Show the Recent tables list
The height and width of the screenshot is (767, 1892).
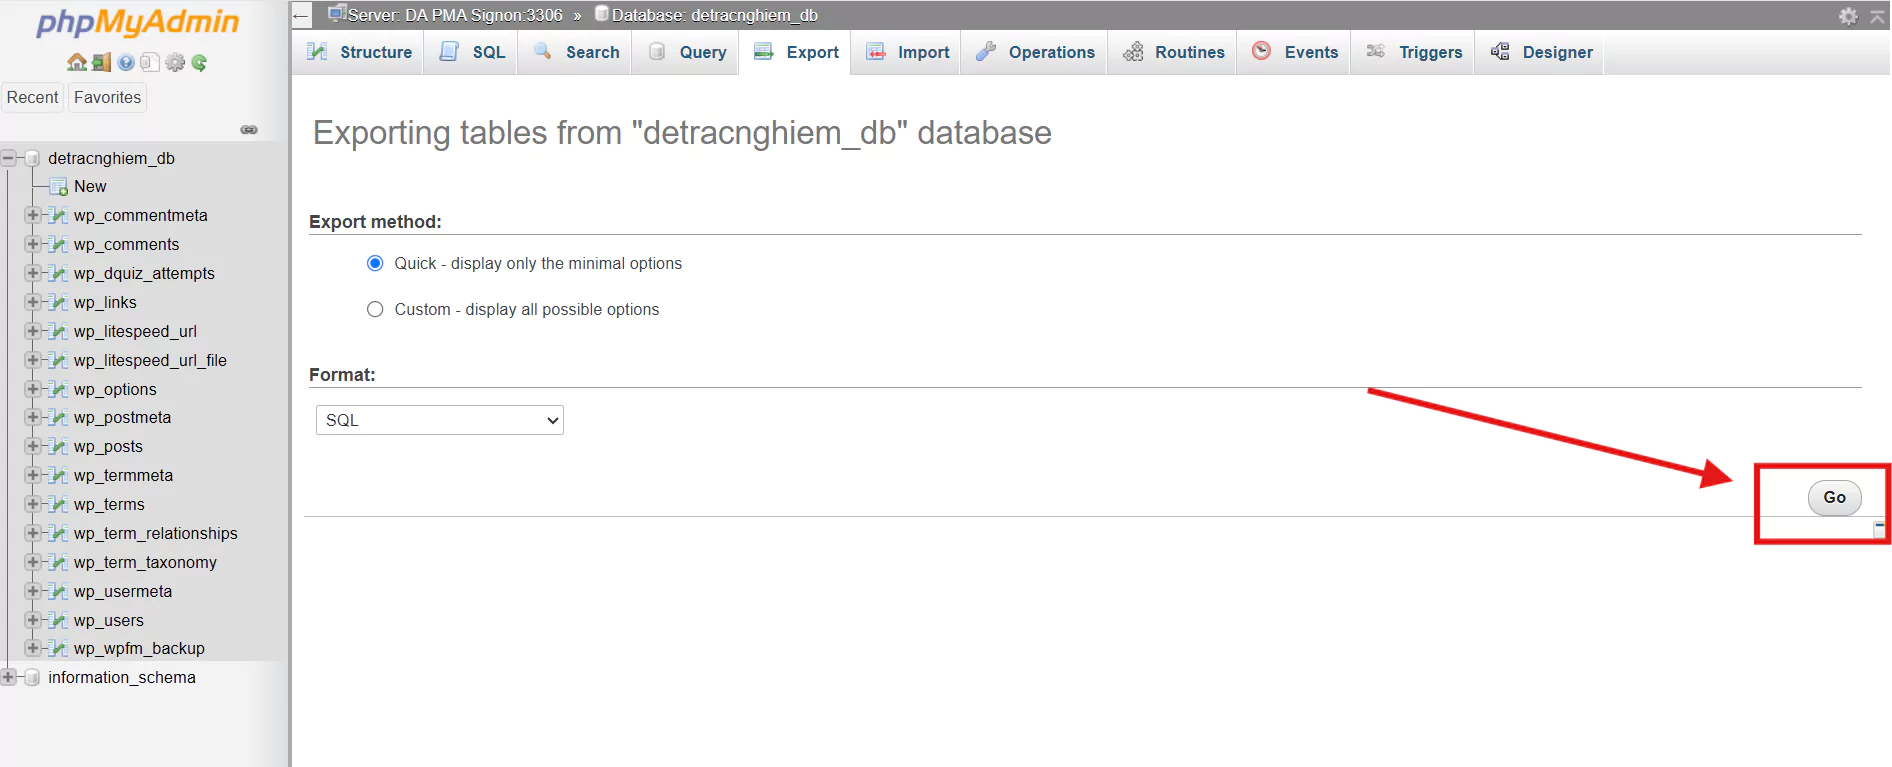pos(33,97)
